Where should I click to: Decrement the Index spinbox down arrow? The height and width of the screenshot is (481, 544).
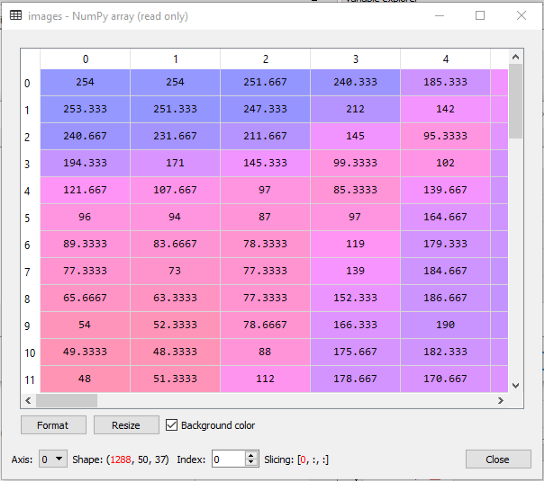pos(251,463)
